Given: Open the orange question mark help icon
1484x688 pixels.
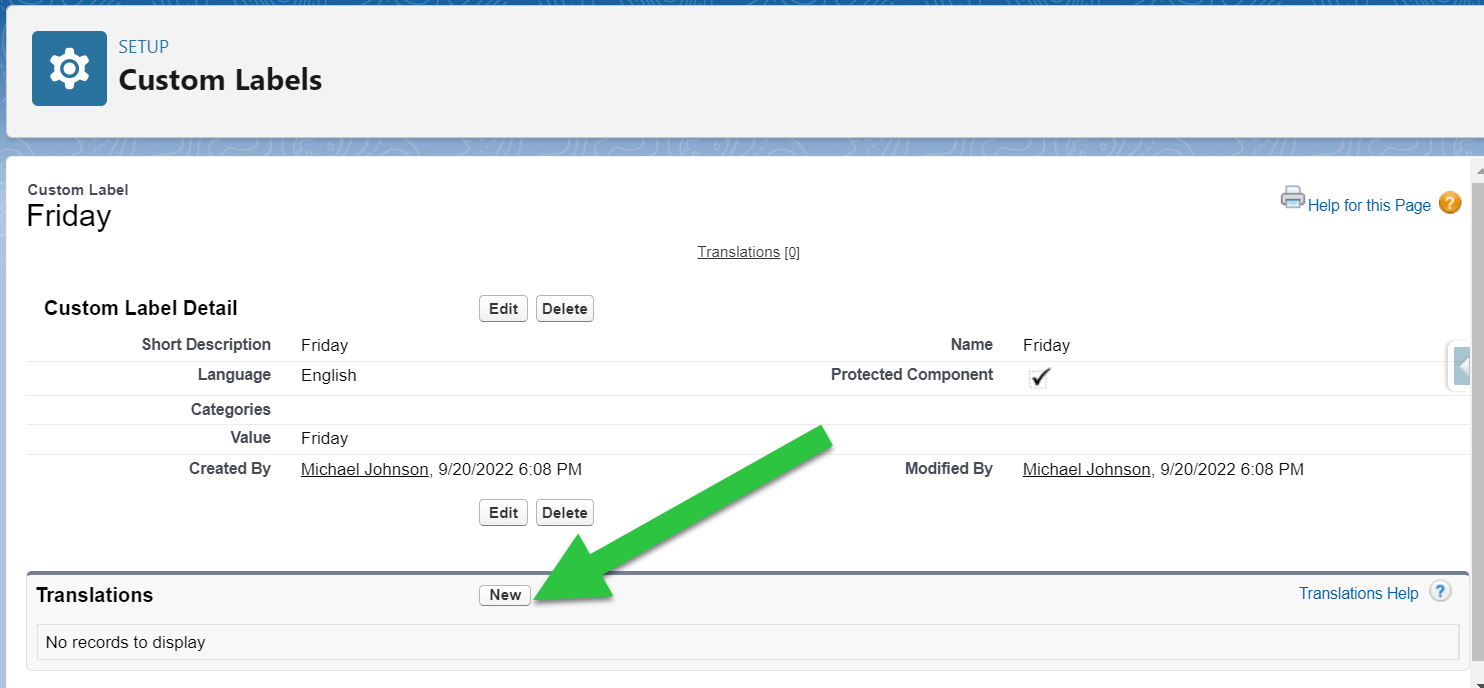Looking at the screenshot, I should [1450, 203].
